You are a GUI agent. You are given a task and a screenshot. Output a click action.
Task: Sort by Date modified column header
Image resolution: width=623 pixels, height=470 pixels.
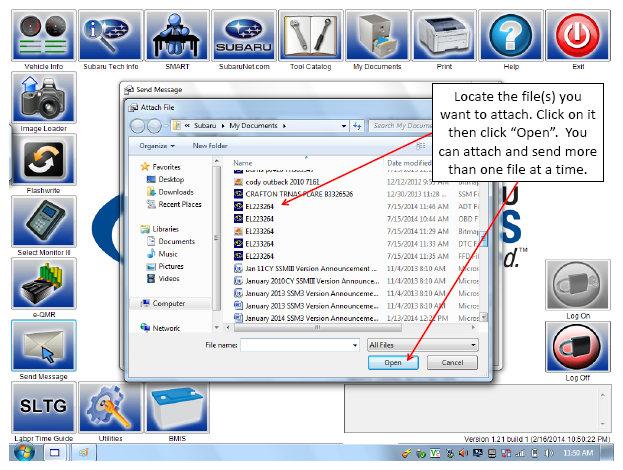click(409, 163)
